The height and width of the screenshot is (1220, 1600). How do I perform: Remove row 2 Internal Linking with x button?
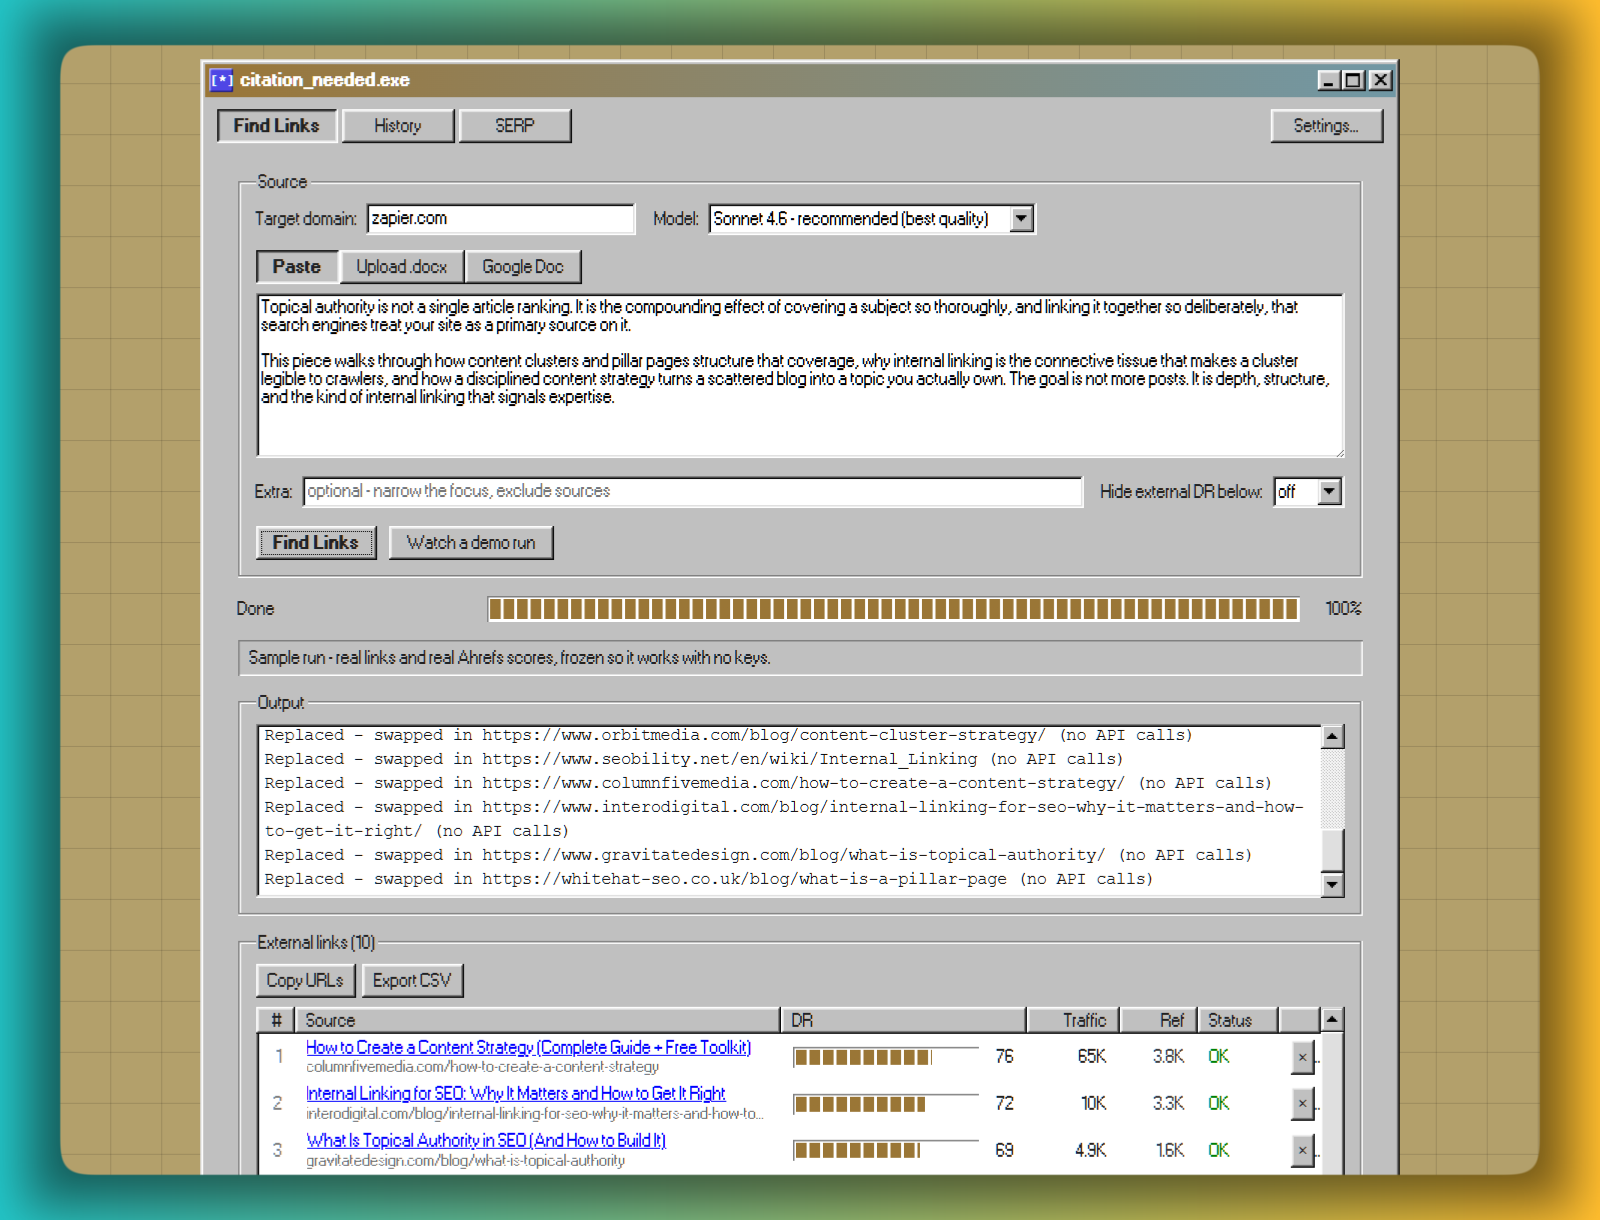coord(1302,1104)
